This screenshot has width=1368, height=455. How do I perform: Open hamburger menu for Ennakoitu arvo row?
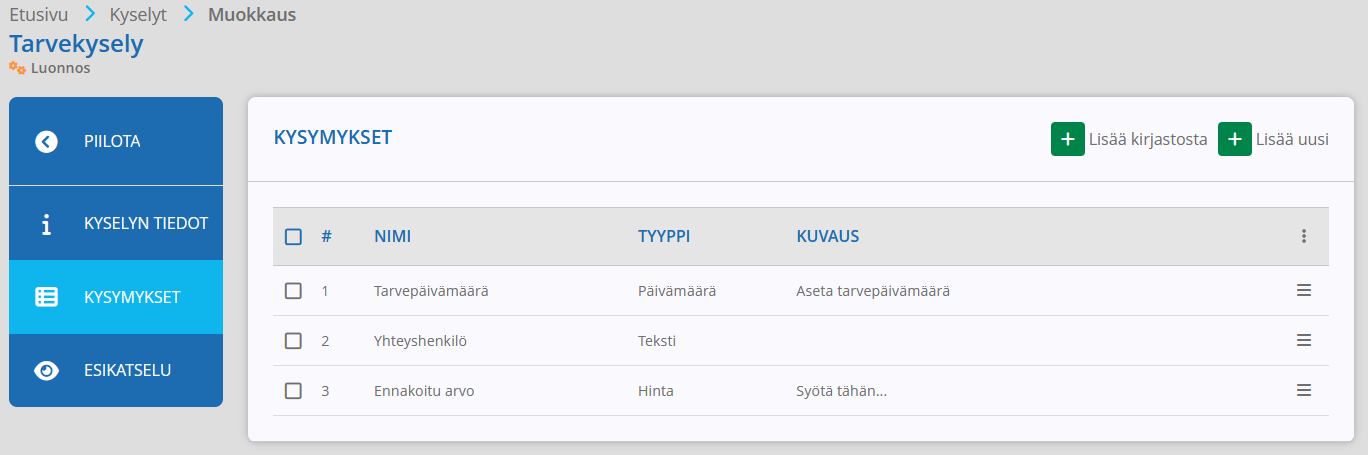coord(1304,390)
